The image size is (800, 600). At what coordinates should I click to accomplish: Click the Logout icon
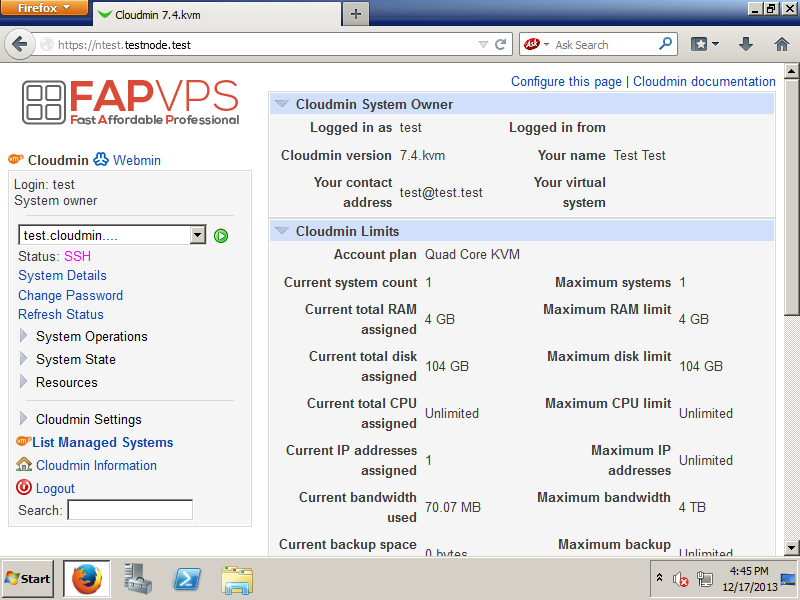pos(22,487)
